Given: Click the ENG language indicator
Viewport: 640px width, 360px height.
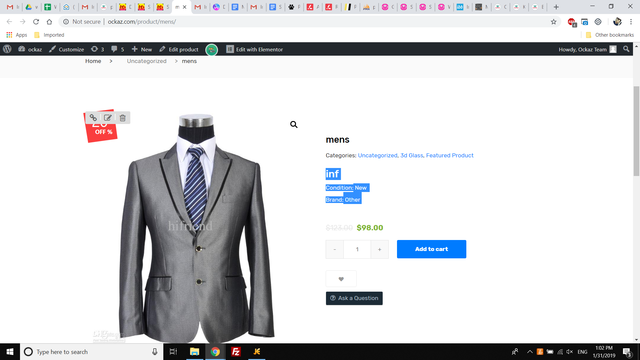Looking at the screenshot, I should pos(582,351).
